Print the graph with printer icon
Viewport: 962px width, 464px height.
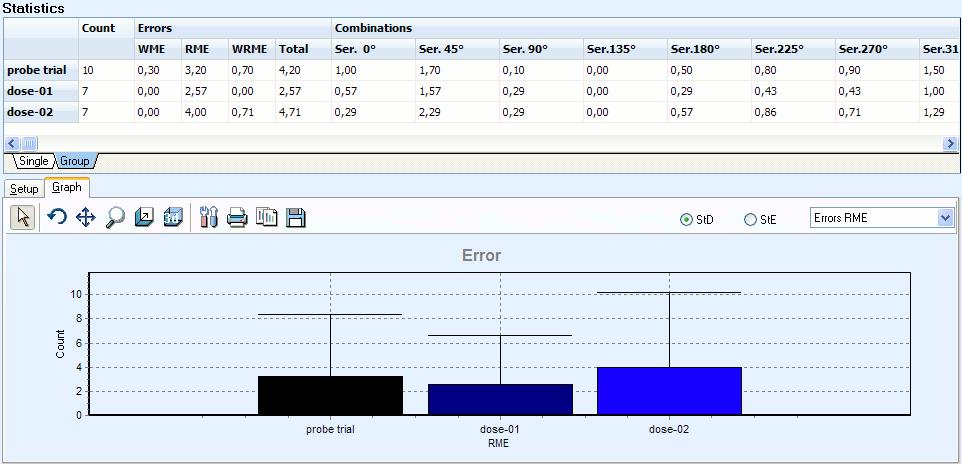[237, 217]
